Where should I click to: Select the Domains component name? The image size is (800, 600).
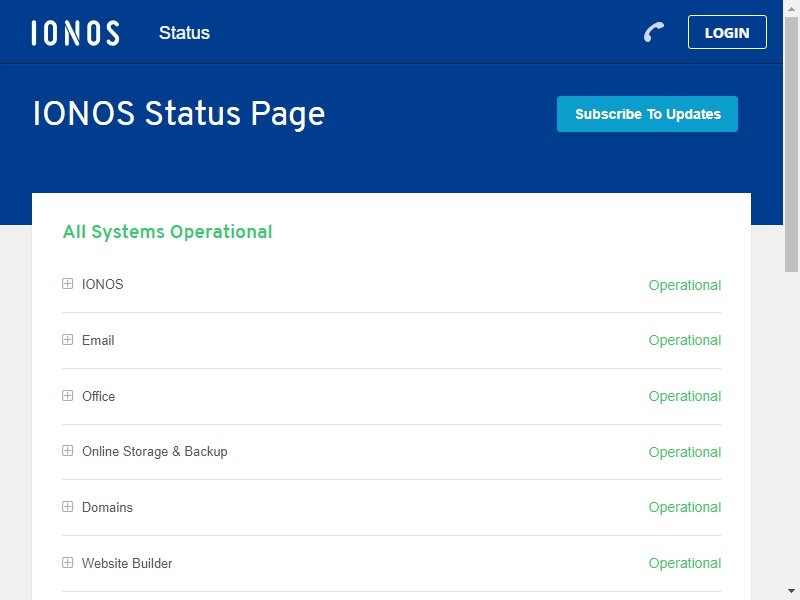pyautogui.click(x=107, y=508)
